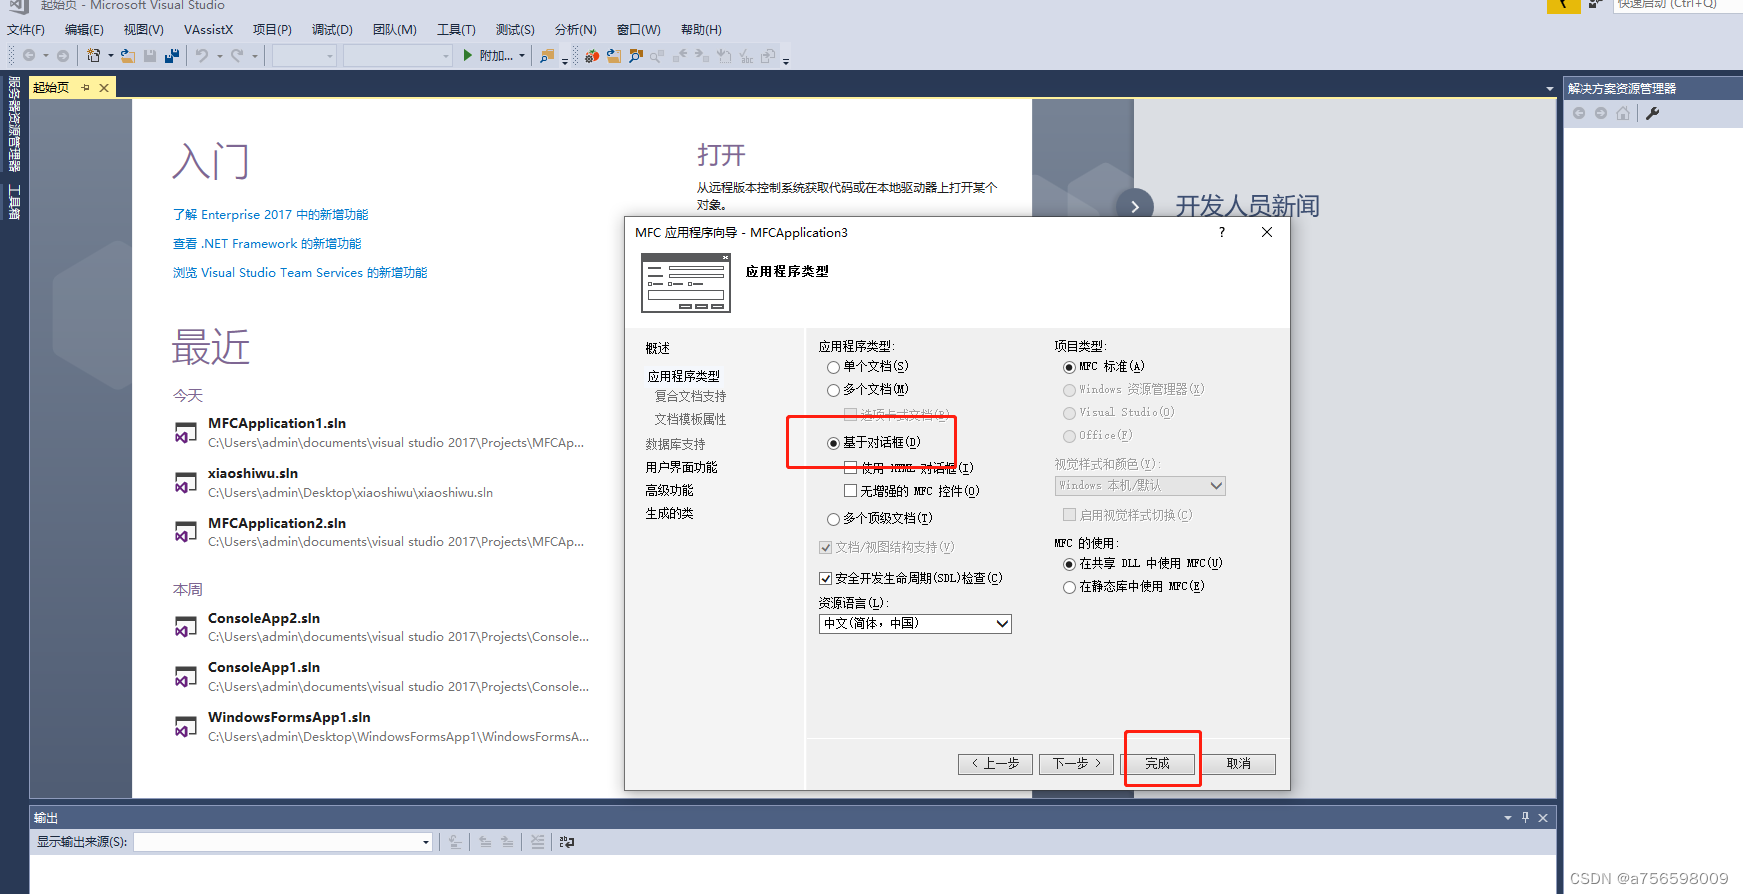Open the 附加 button dropdown arrow
Viewport: 1743px width, 894px height.
pyautogui.click(x=522, y=56)
